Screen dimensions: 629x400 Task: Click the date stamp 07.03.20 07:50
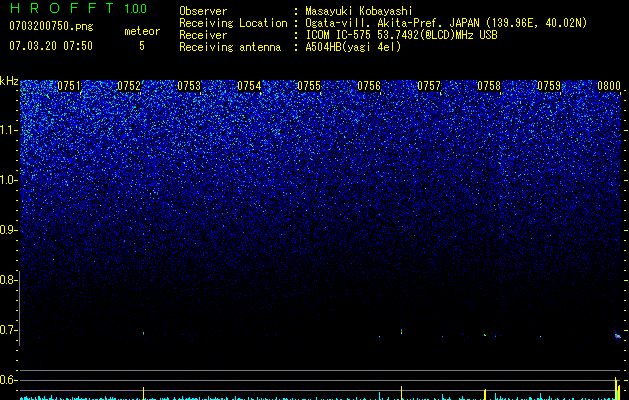point(51,46)
